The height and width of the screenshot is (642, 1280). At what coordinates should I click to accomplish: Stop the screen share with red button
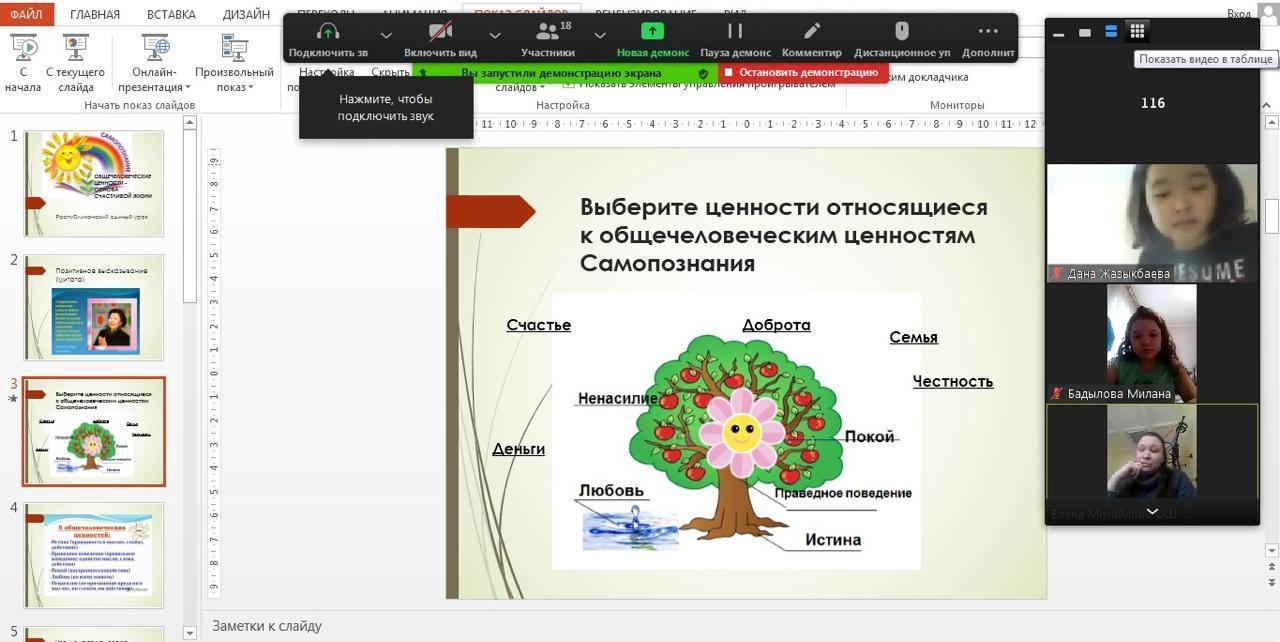coord(802,73)
